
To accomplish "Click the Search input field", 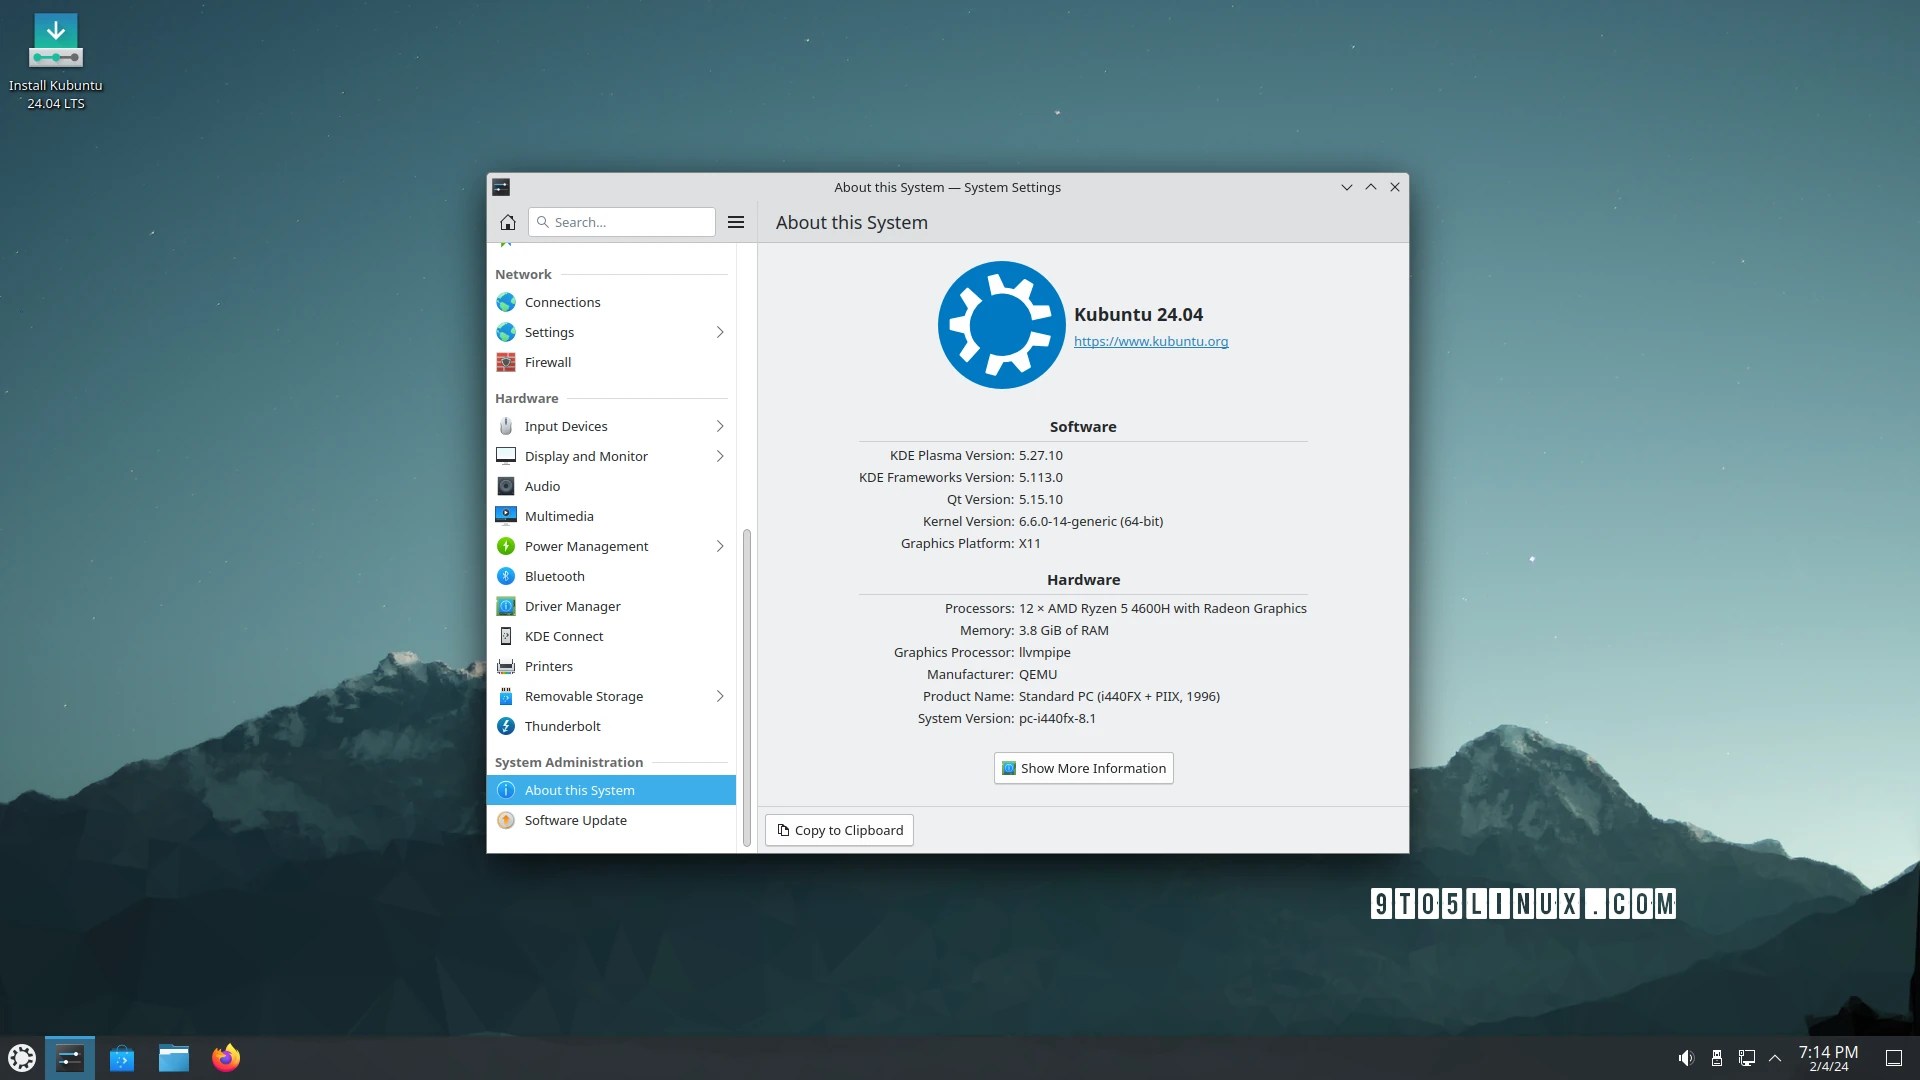I will tap(620, 220).
